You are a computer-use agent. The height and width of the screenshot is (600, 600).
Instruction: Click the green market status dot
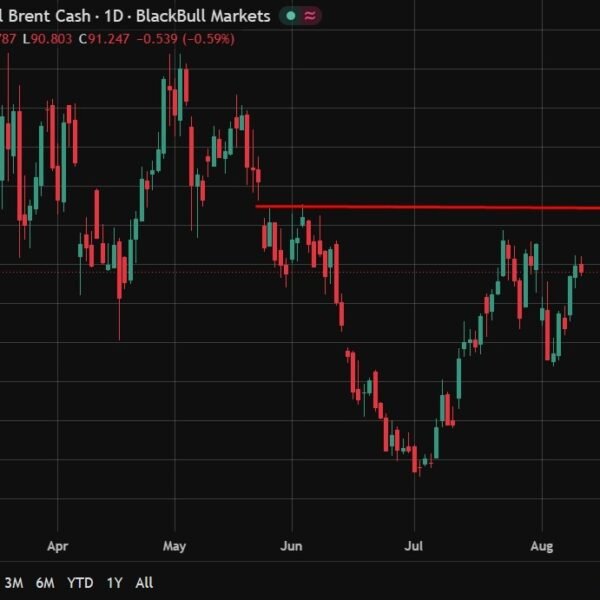click(x=291, y=16)
